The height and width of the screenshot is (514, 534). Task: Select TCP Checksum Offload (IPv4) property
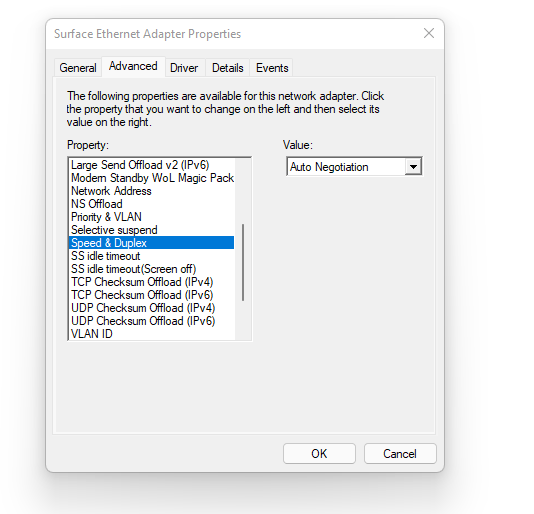pyautogui.click(x=152, y=282)
